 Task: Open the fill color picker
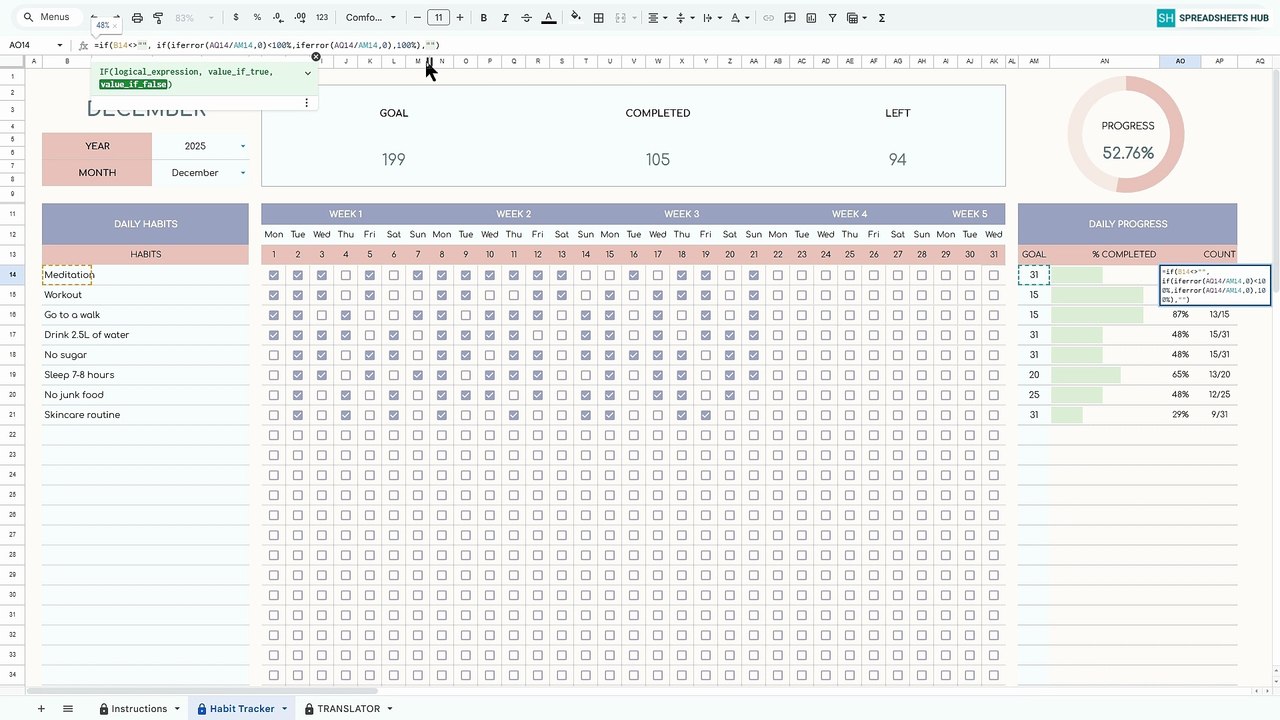click(x=576, y=18)
